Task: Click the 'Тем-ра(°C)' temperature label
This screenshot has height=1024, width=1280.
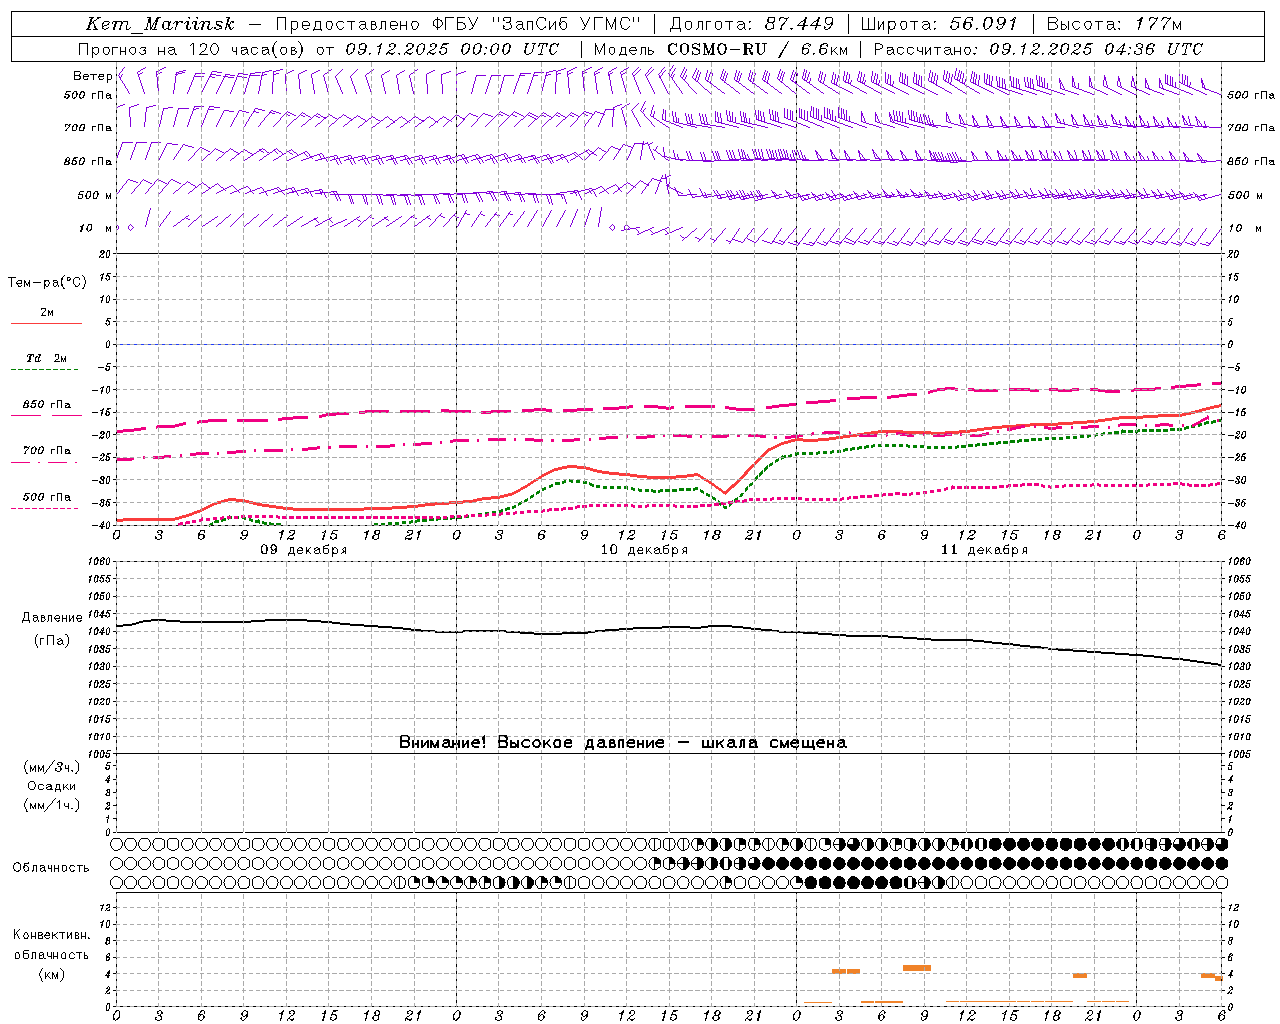Action: (x=47, y=283)
